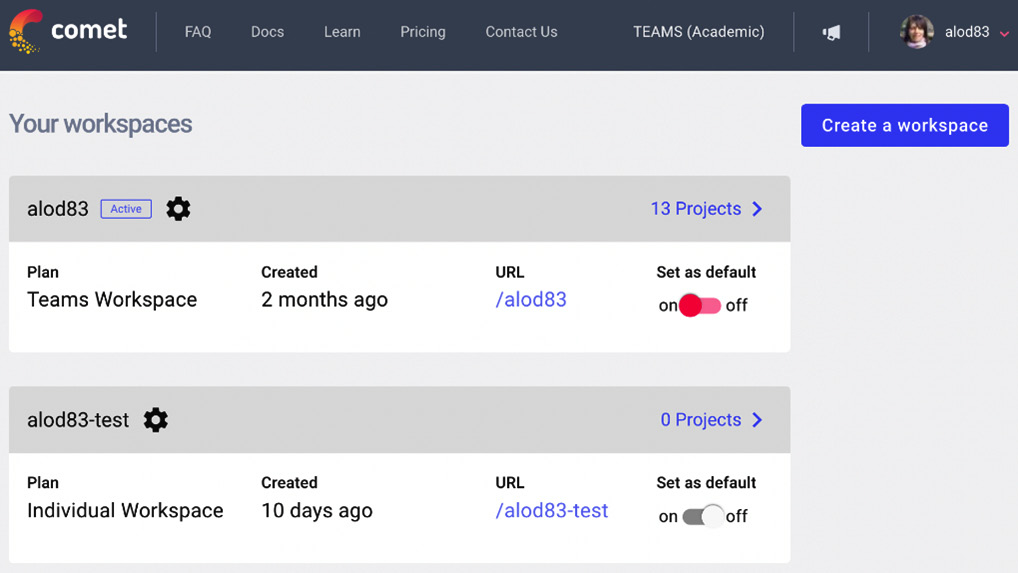
Task: Select 'Individual Workspace' plan text
Action: [125, 510]
